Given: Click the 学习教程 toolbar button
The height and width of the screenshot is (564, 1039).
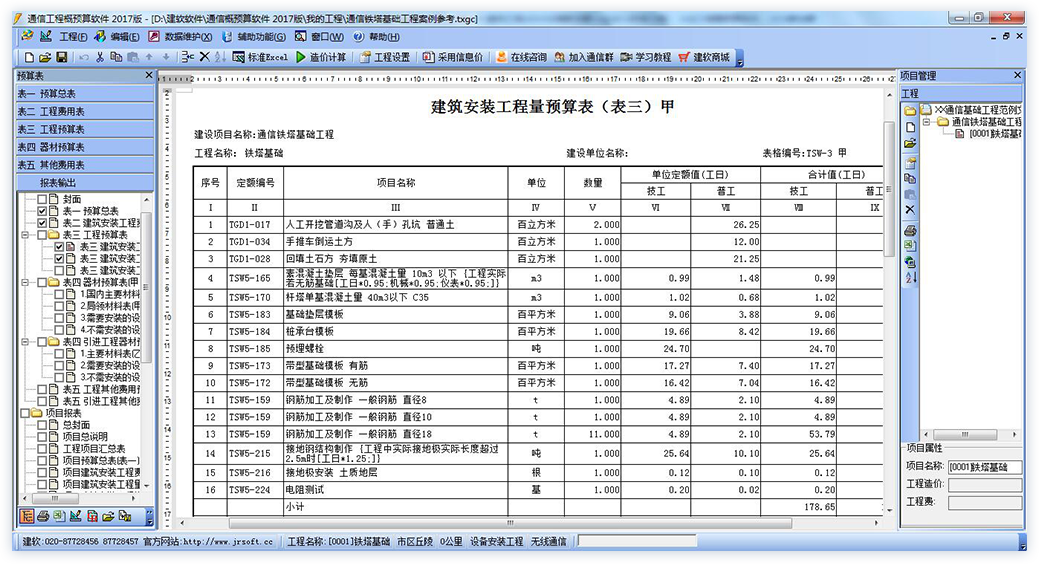Looking at the screenshot, I should tap(646, 58).
